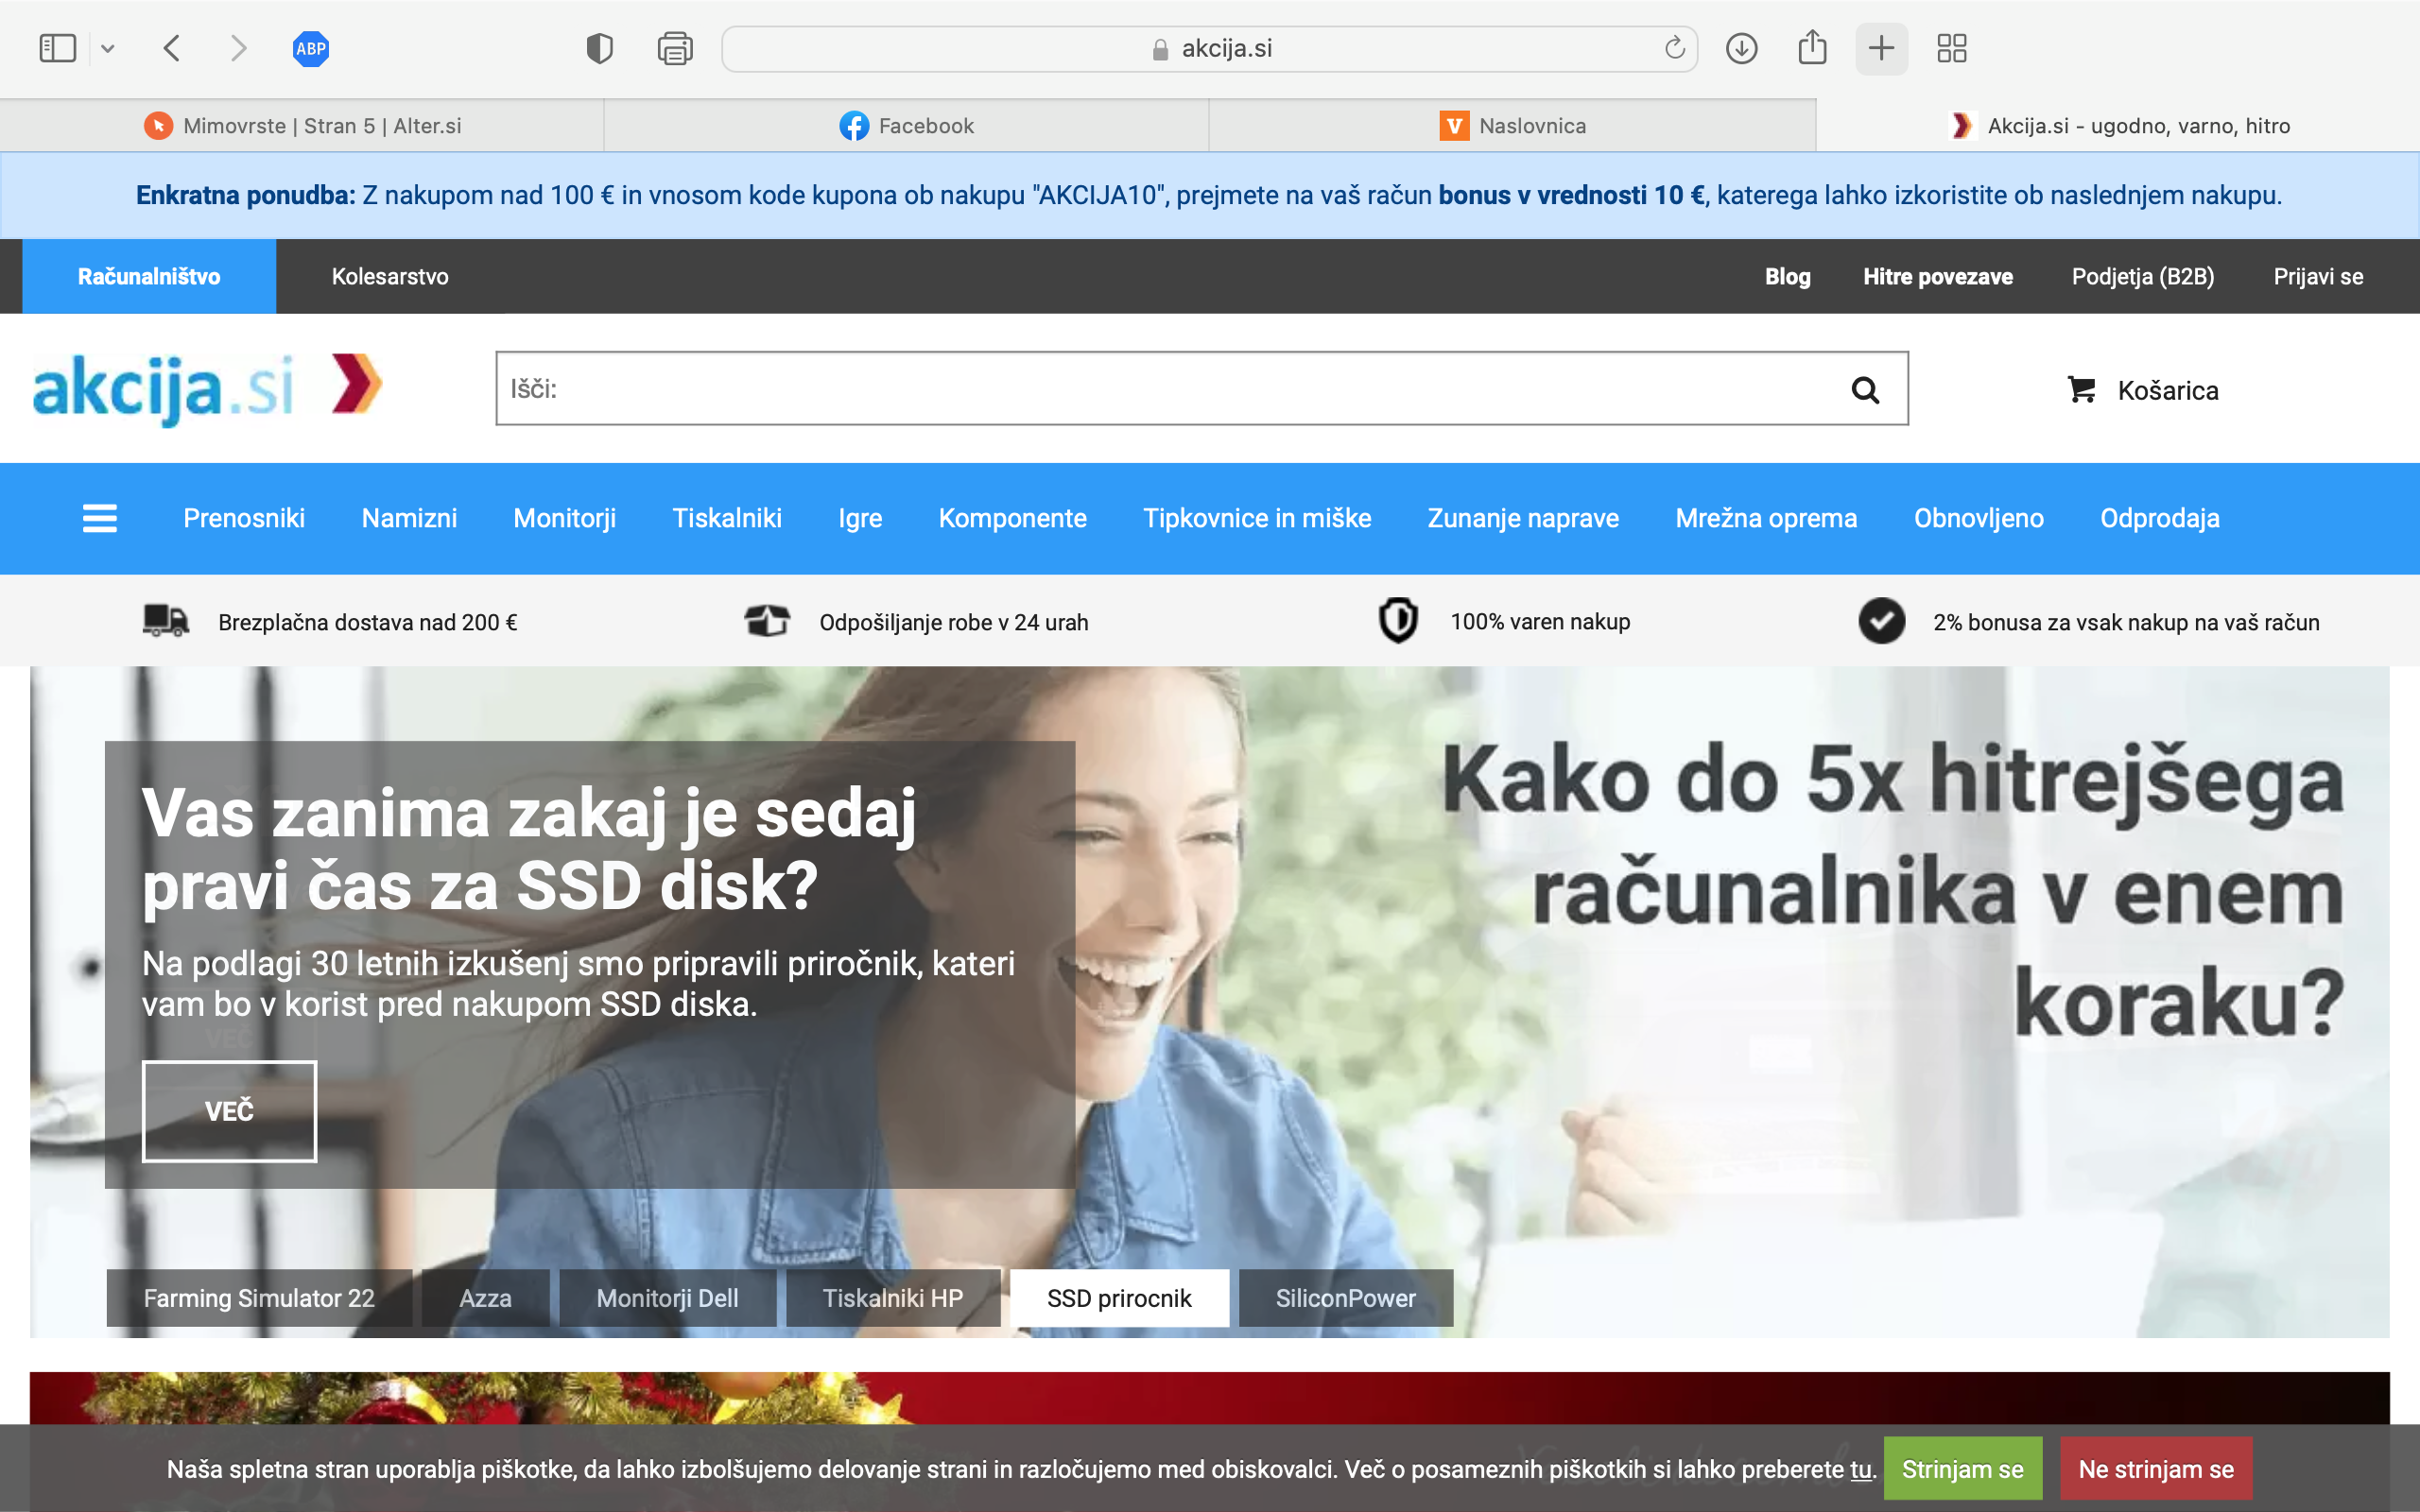Open the Komponente category
Viewport: 2420px width, 1512px height.
(1012, 518)
